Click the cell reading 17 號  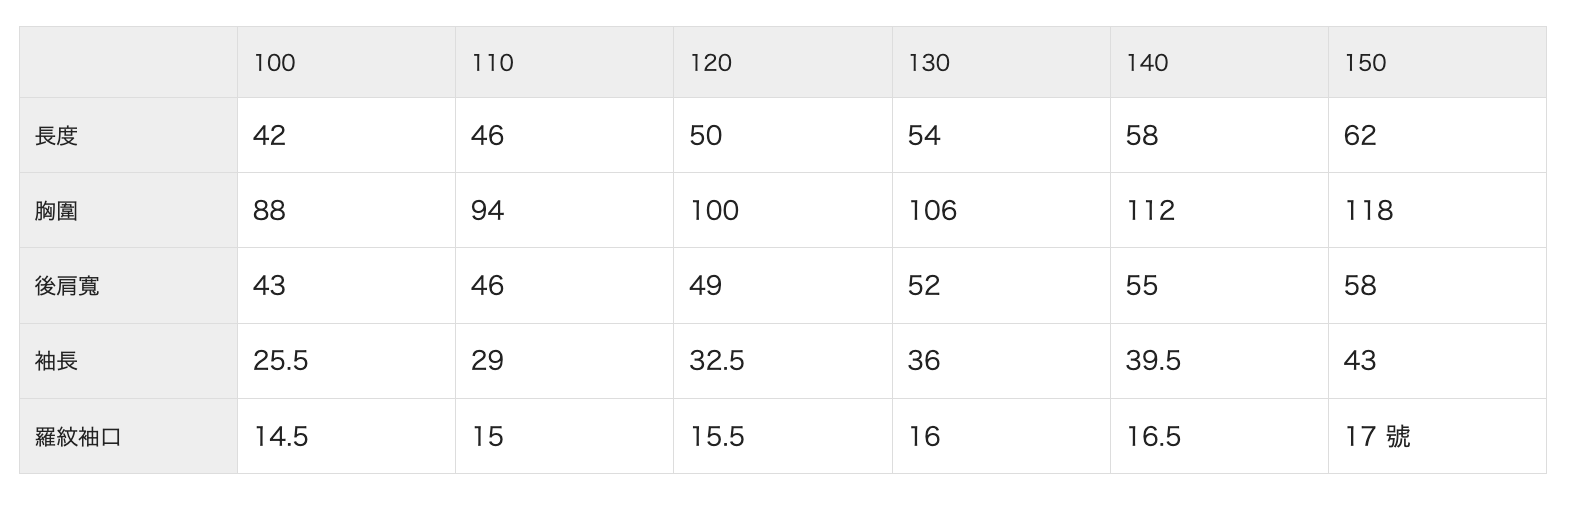pyautogui.click(x=1377, y=437)
